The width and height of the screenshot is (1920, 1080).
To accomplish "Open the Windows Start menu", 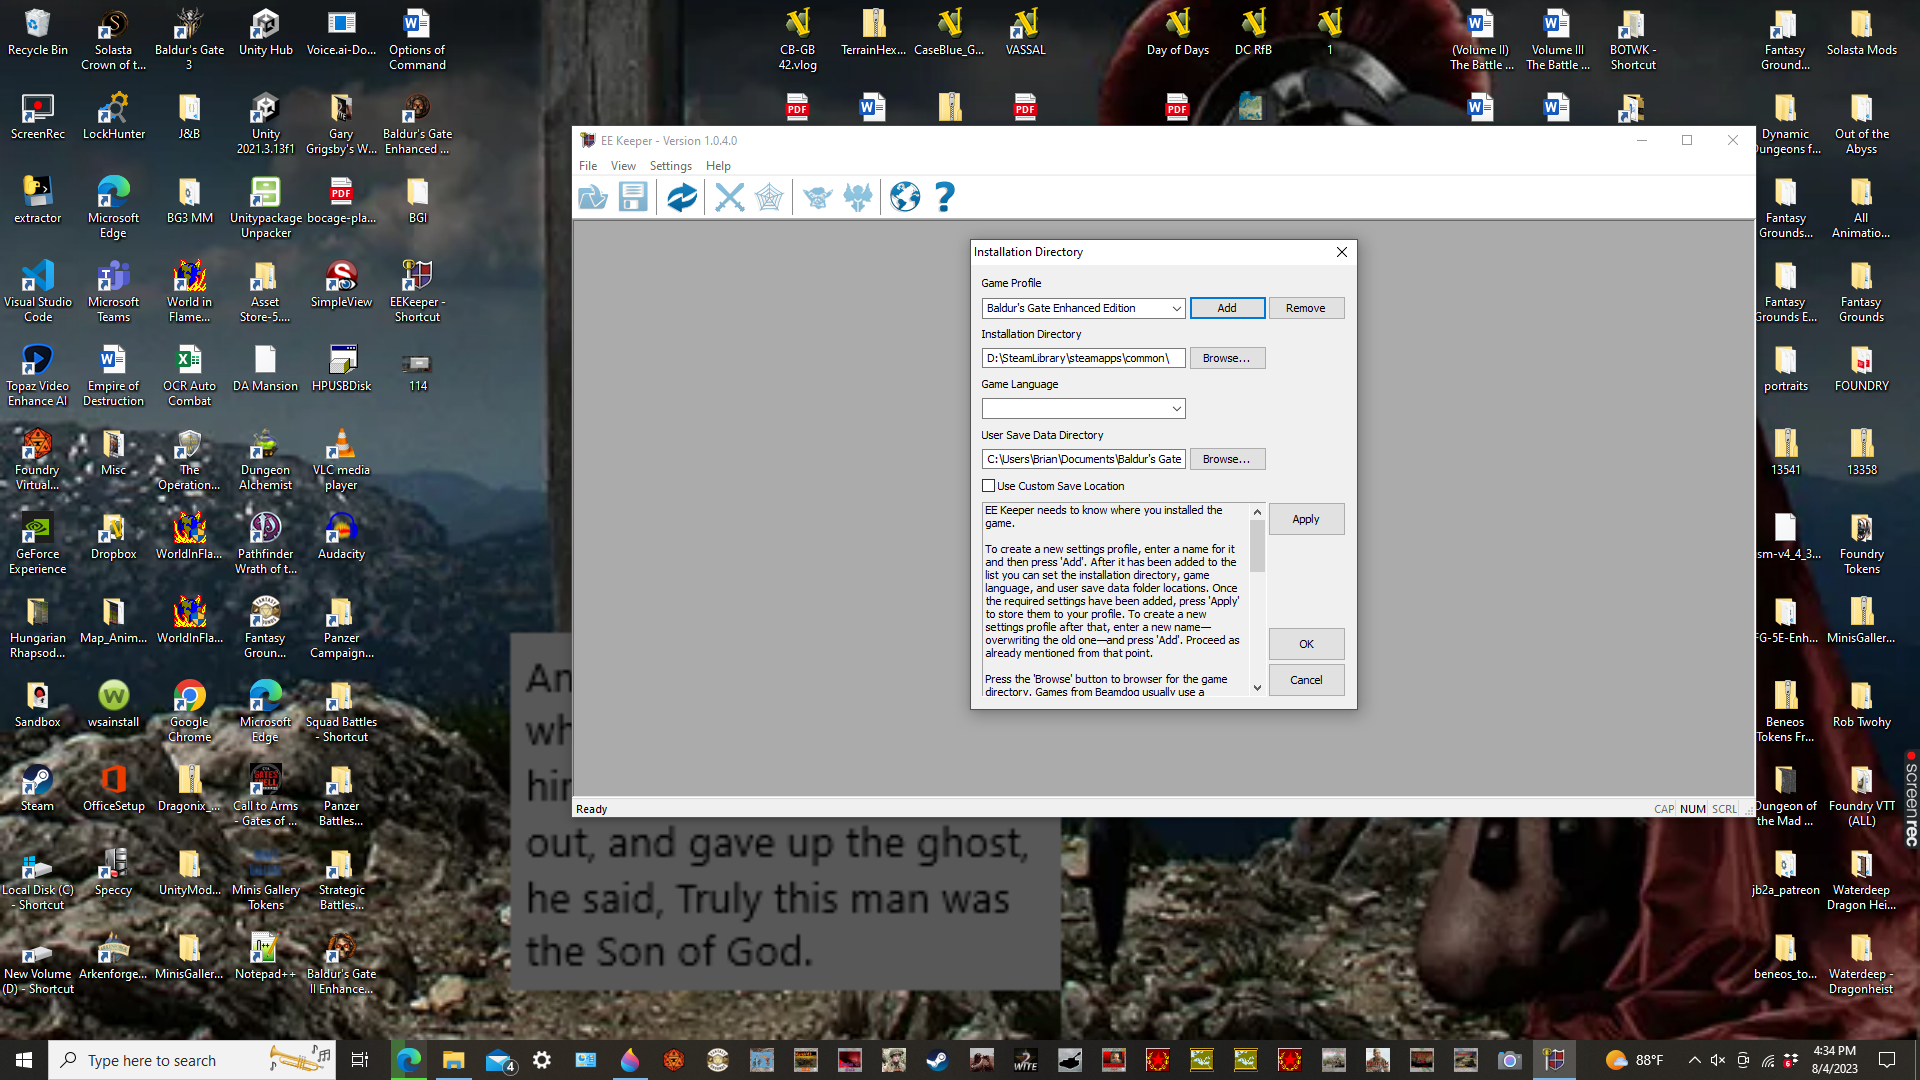I will click(x=24, y=1060).
